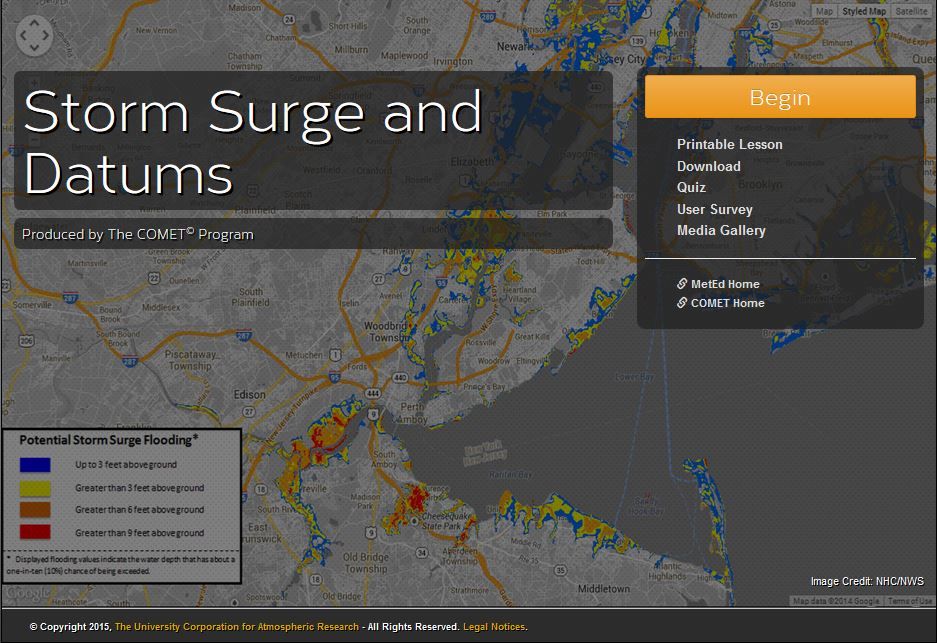Go to COMET Home

pyautogui.click(x=727, y=303)
